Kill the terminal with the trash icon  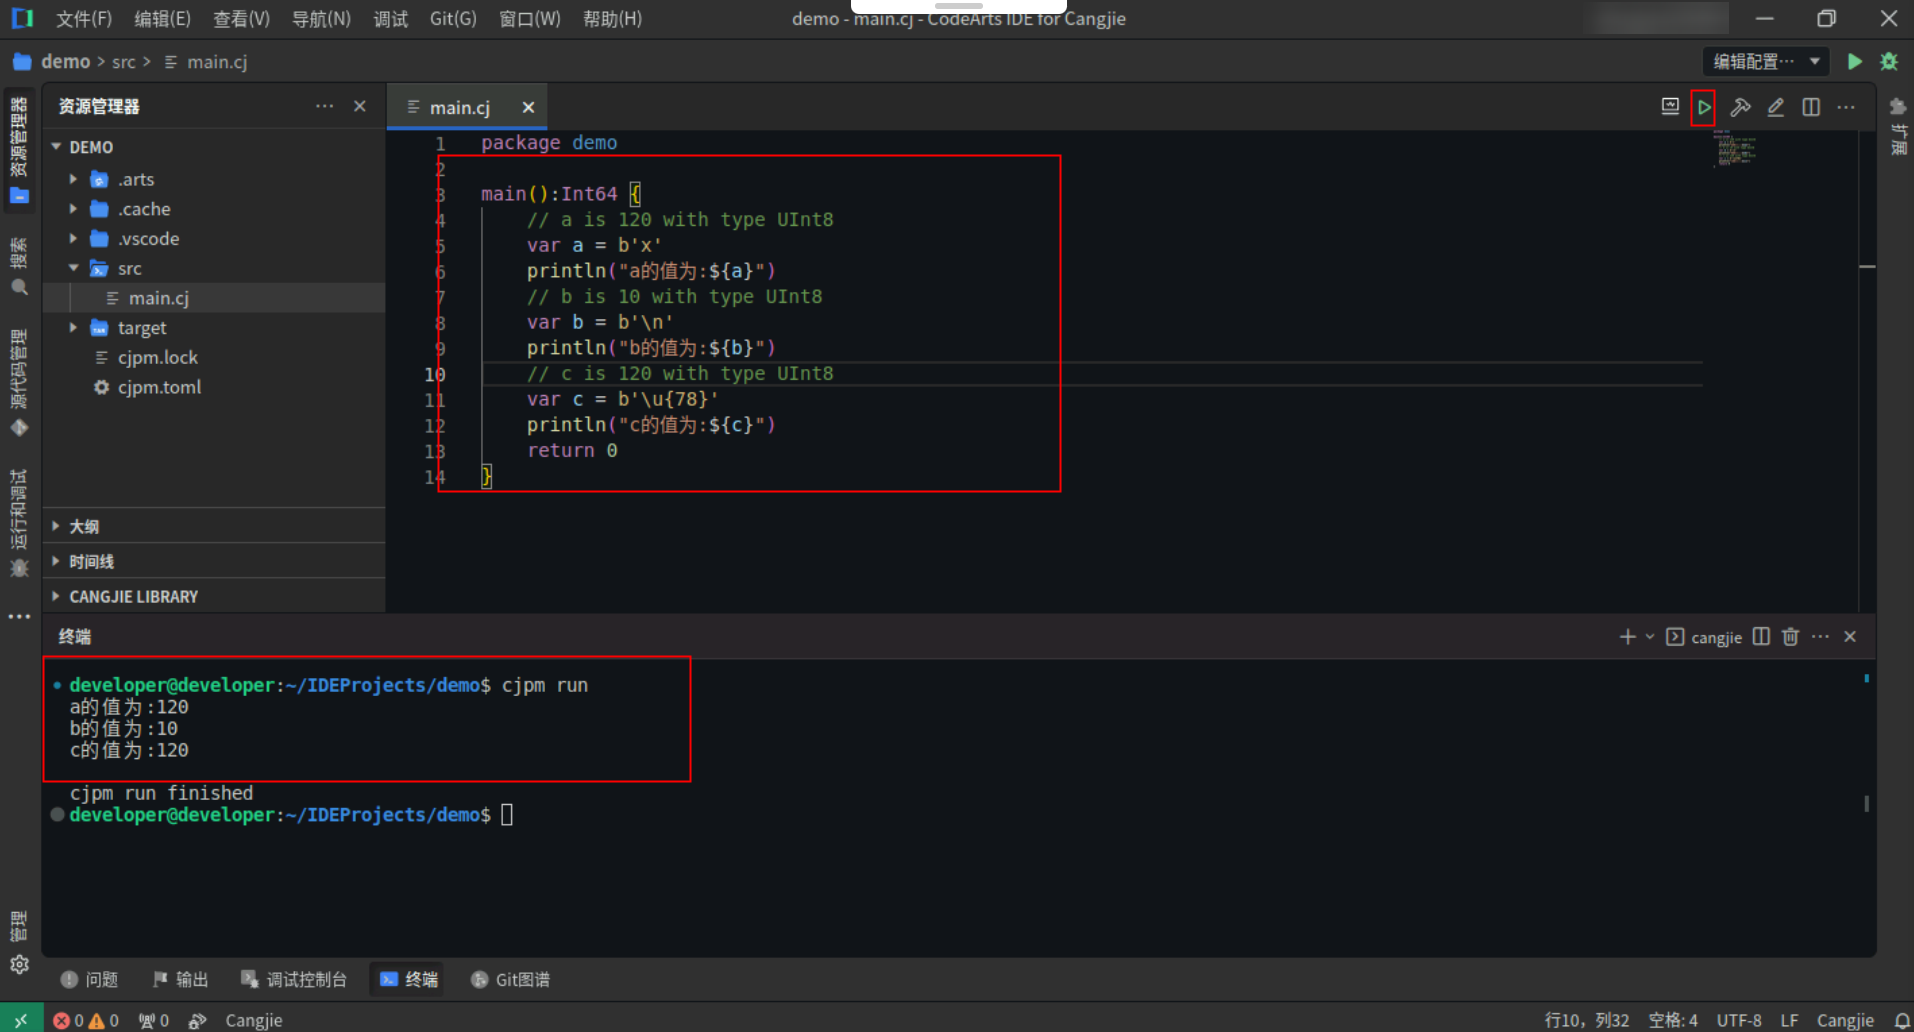tap(1791, 637)
